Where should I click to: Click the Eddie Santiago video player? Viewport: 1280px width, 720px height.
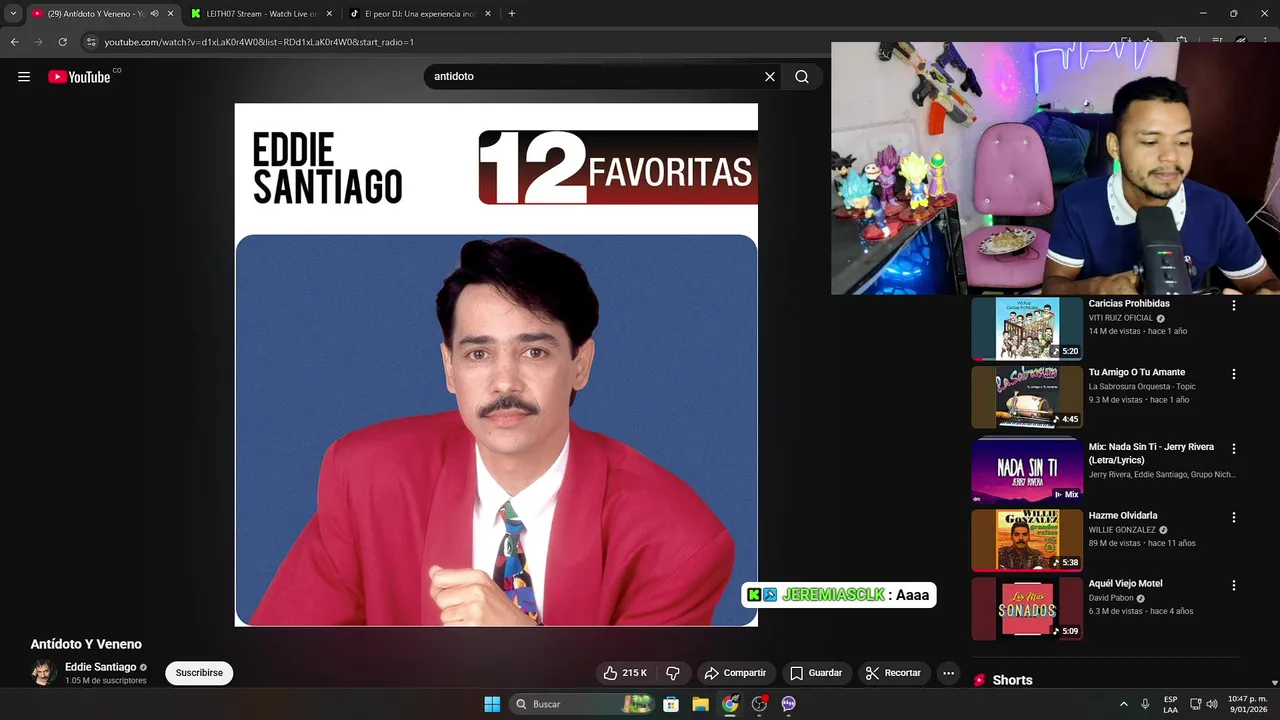pos(496,365)
